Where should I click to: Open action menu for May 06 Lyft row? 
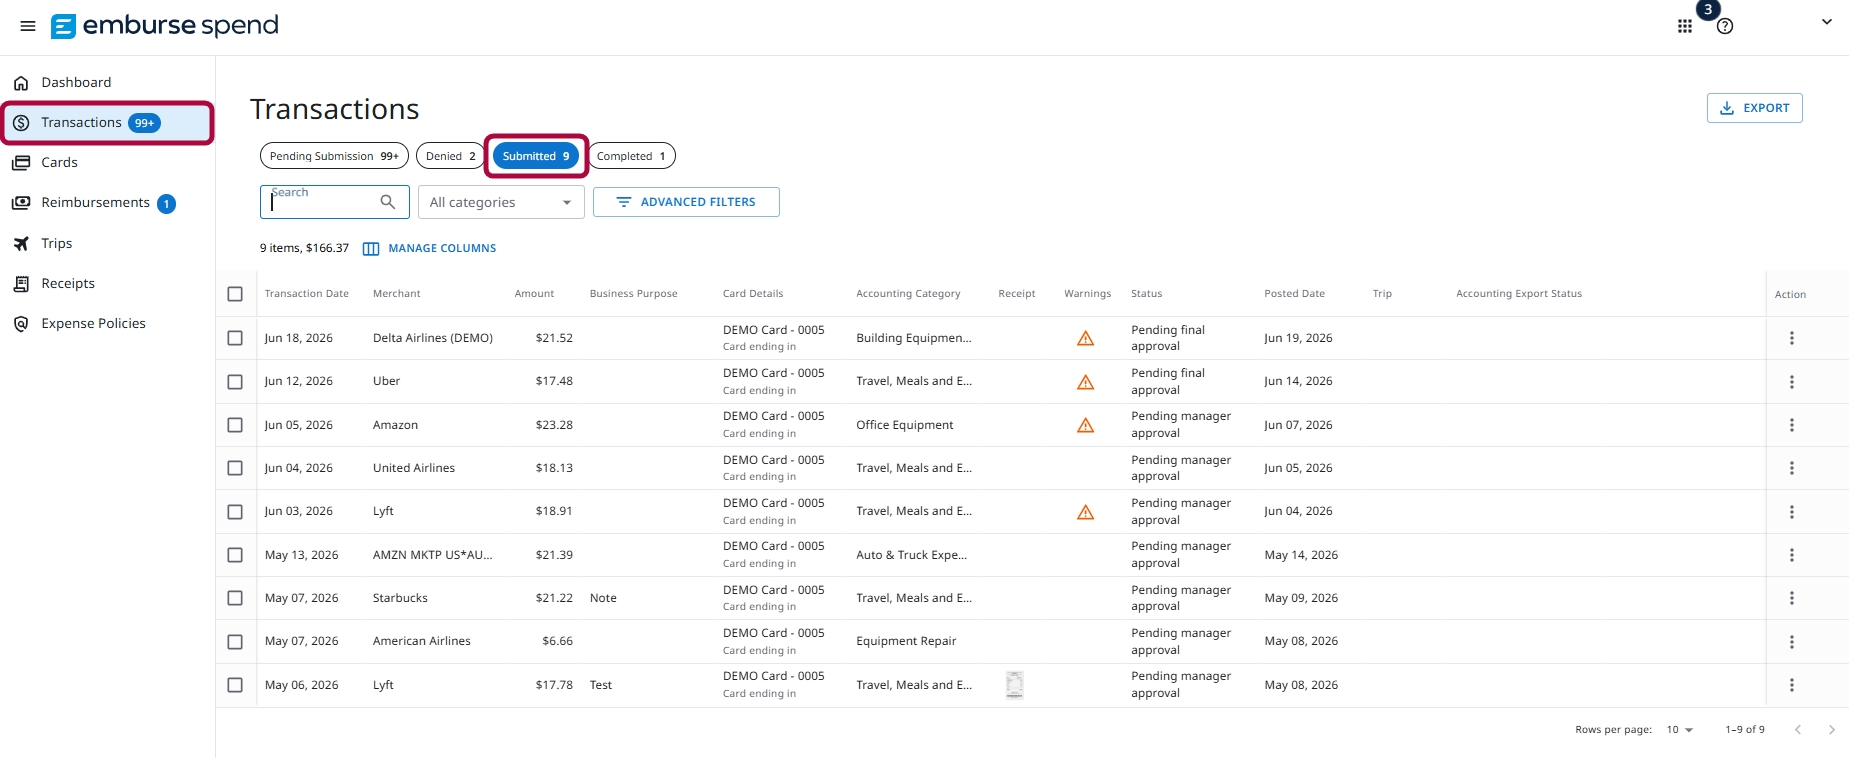(x=1791, y=685)
